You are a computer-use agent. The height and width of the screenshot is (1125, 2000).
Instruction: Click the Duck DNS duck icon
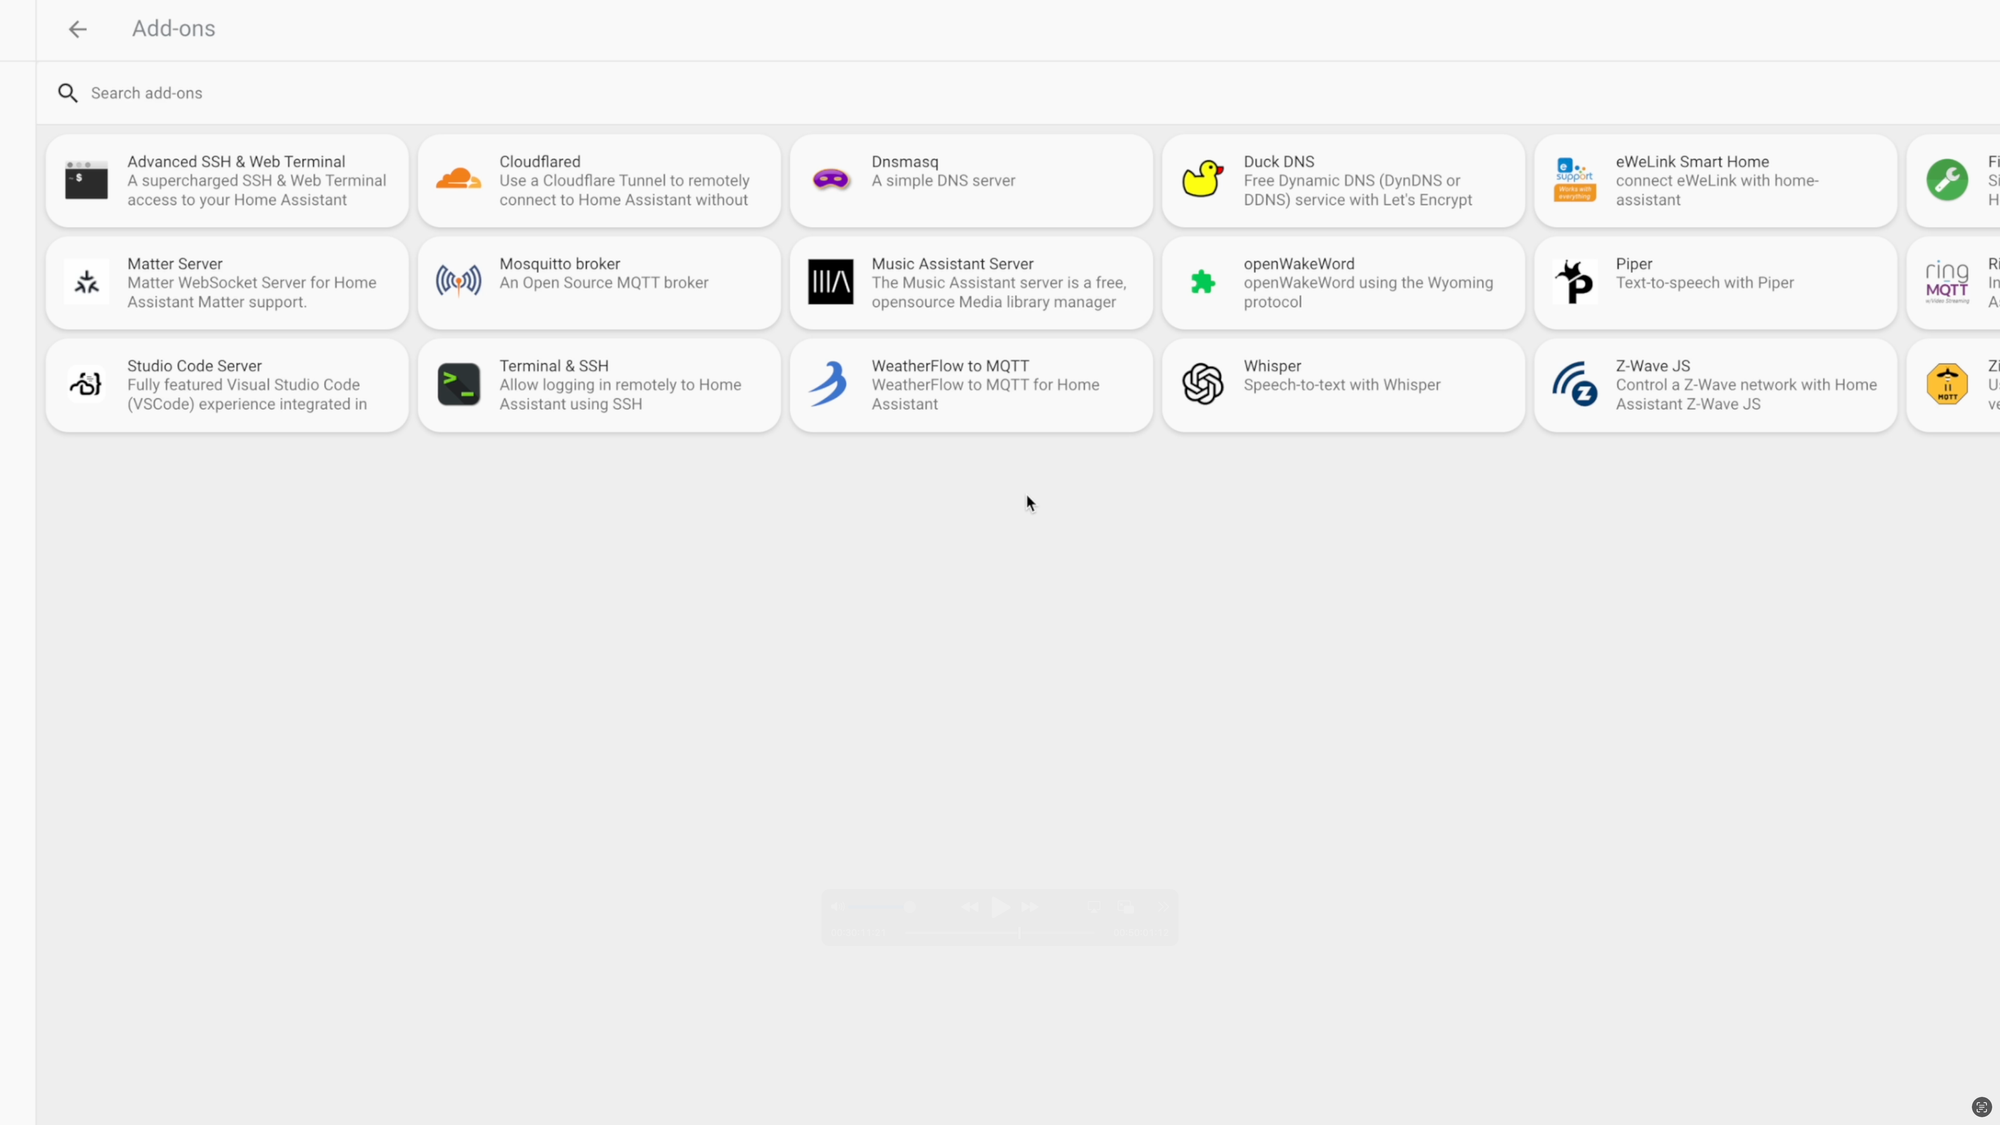(x=1203, y=180)
